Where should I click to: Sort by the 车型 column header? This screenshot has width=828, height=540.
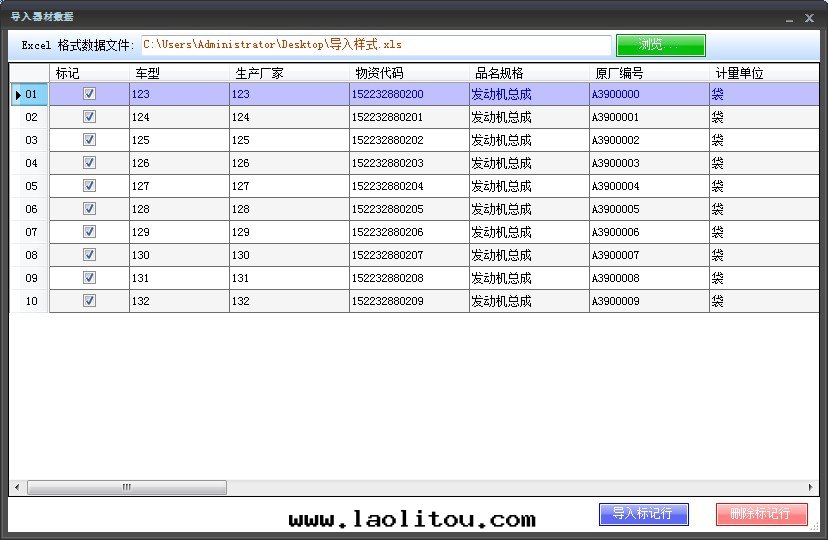(x=178, y=73)
